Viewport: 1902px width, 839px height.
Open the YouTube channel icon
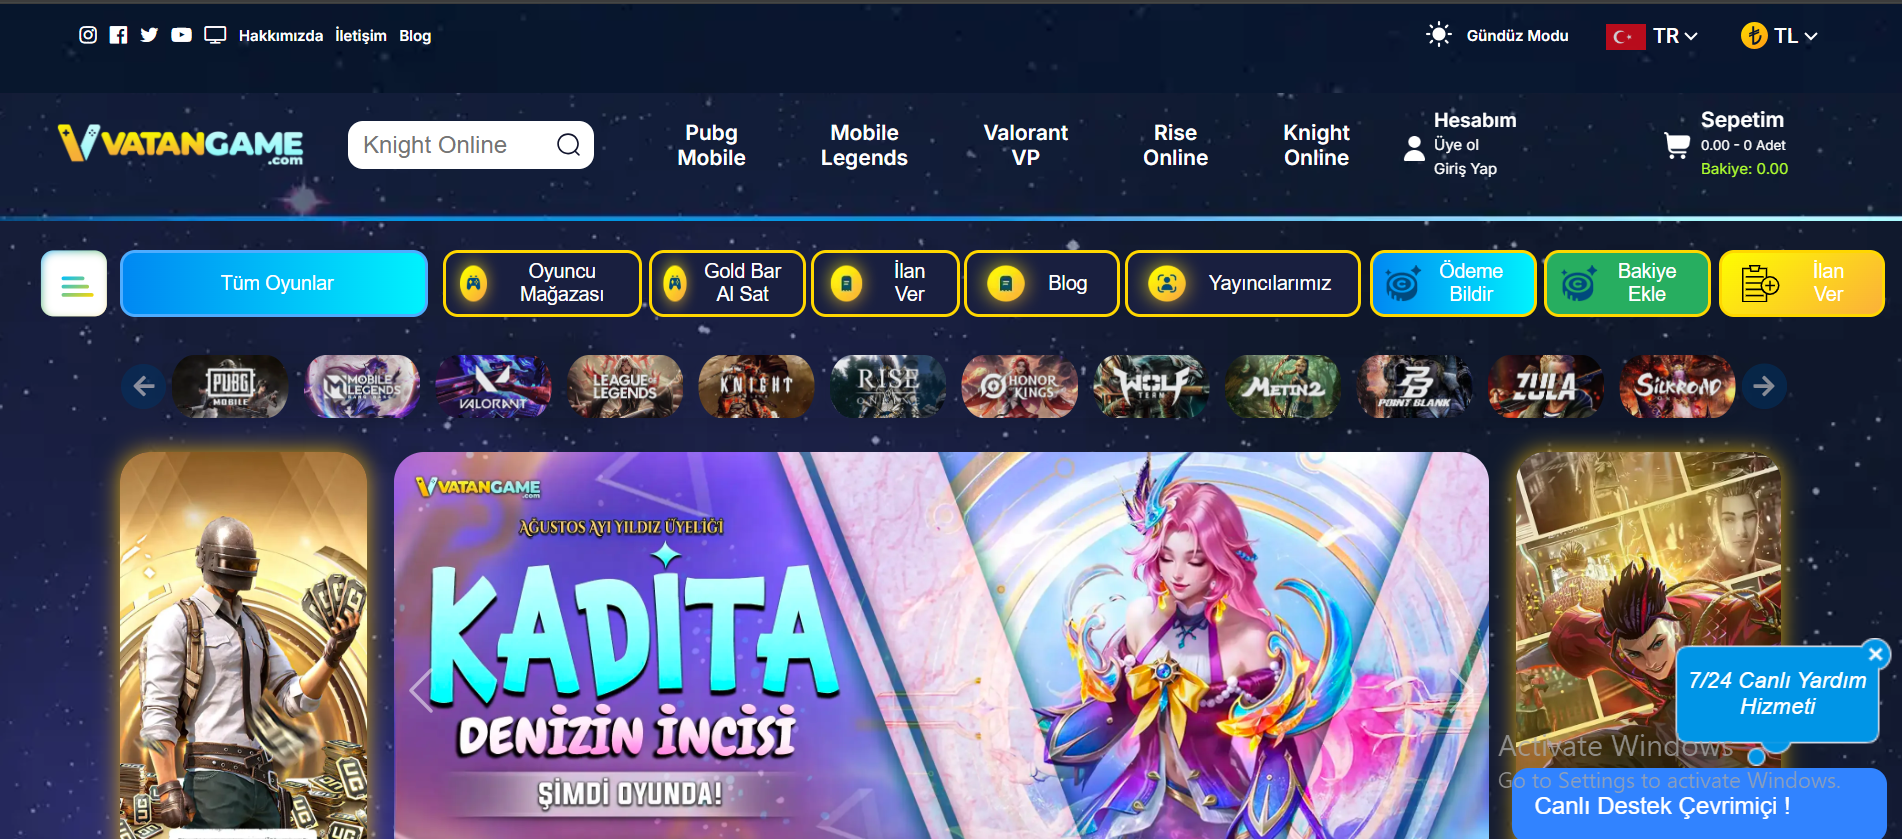point(181,35)
